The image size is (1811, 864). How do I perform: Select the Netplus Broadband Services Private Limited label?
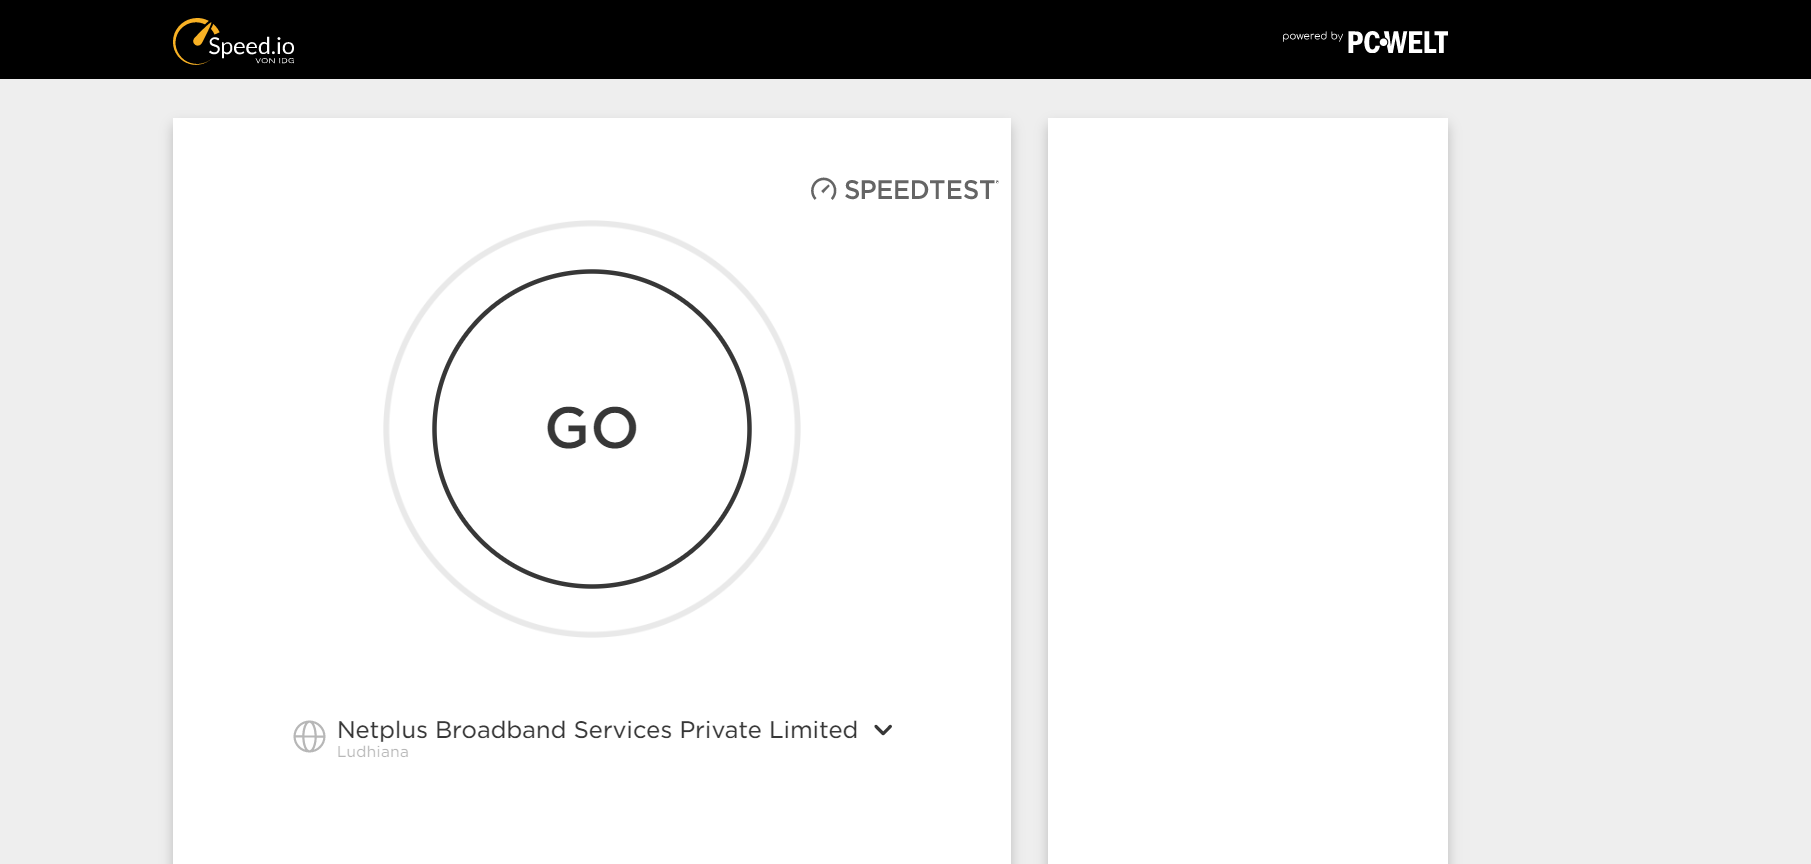point(597,730)
